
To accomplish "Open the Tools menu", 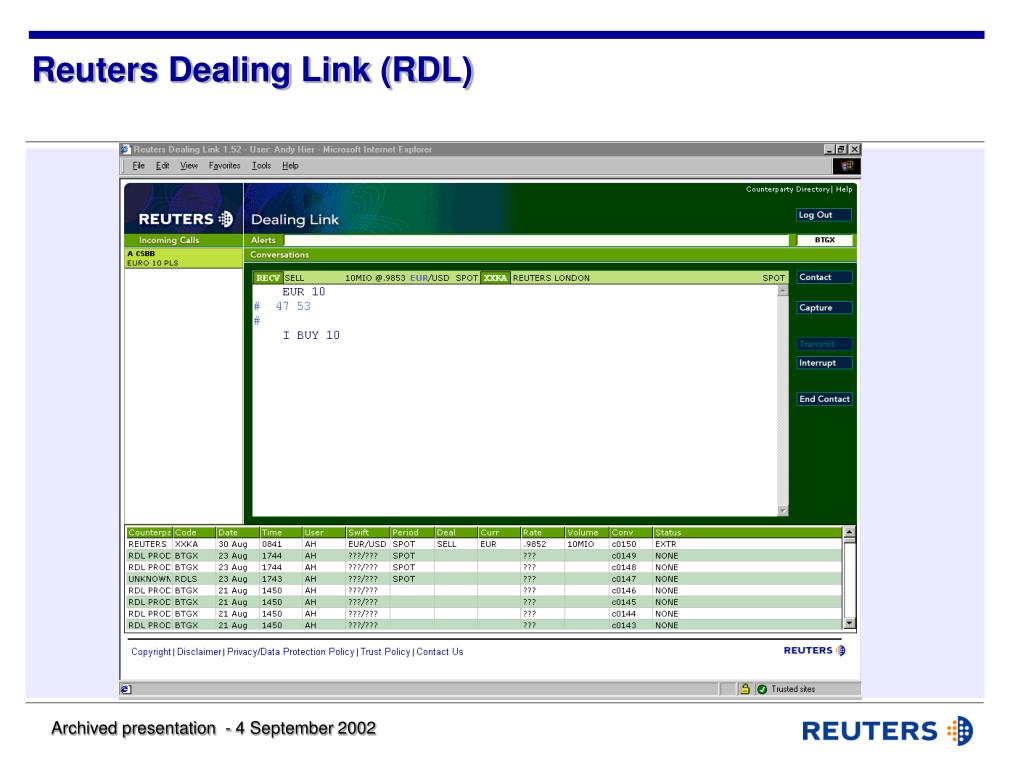I will click(x=261, y=166).
